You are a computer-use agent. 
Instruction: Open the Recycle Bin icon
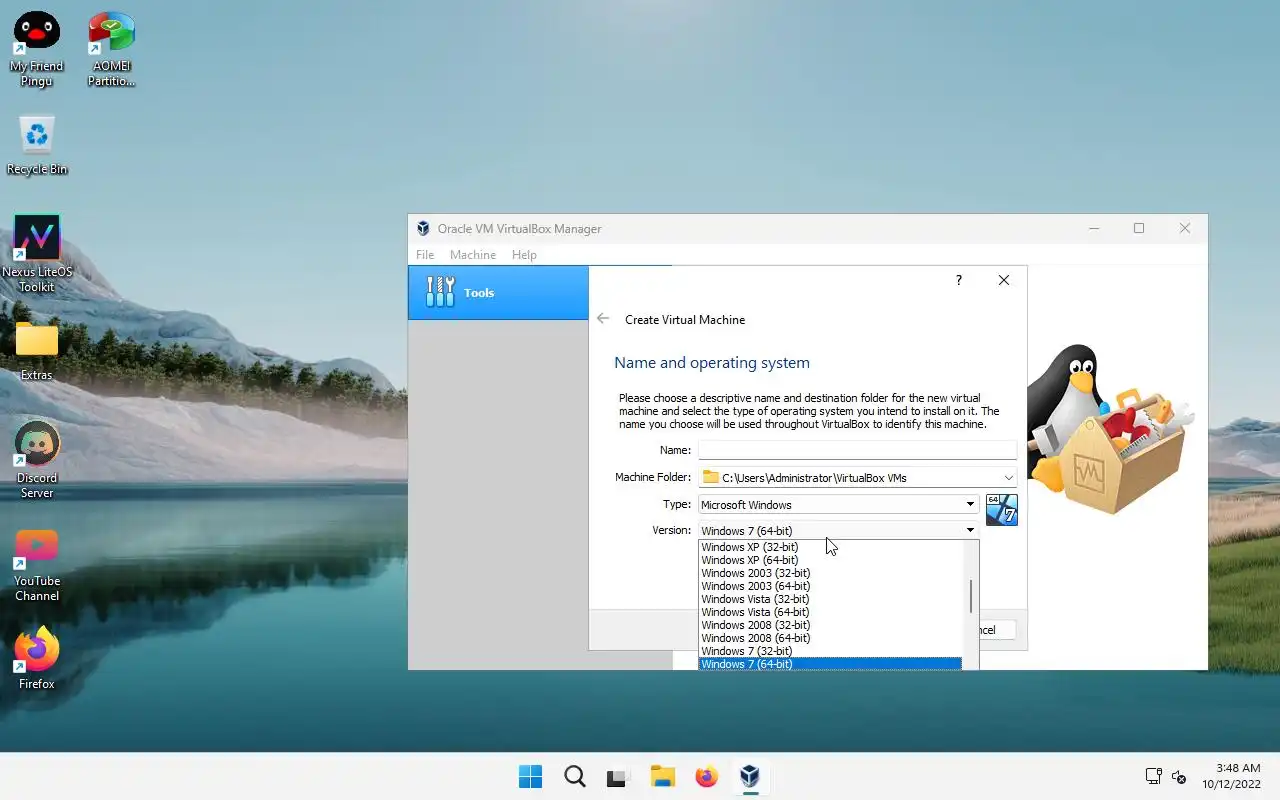coord(37,145)
